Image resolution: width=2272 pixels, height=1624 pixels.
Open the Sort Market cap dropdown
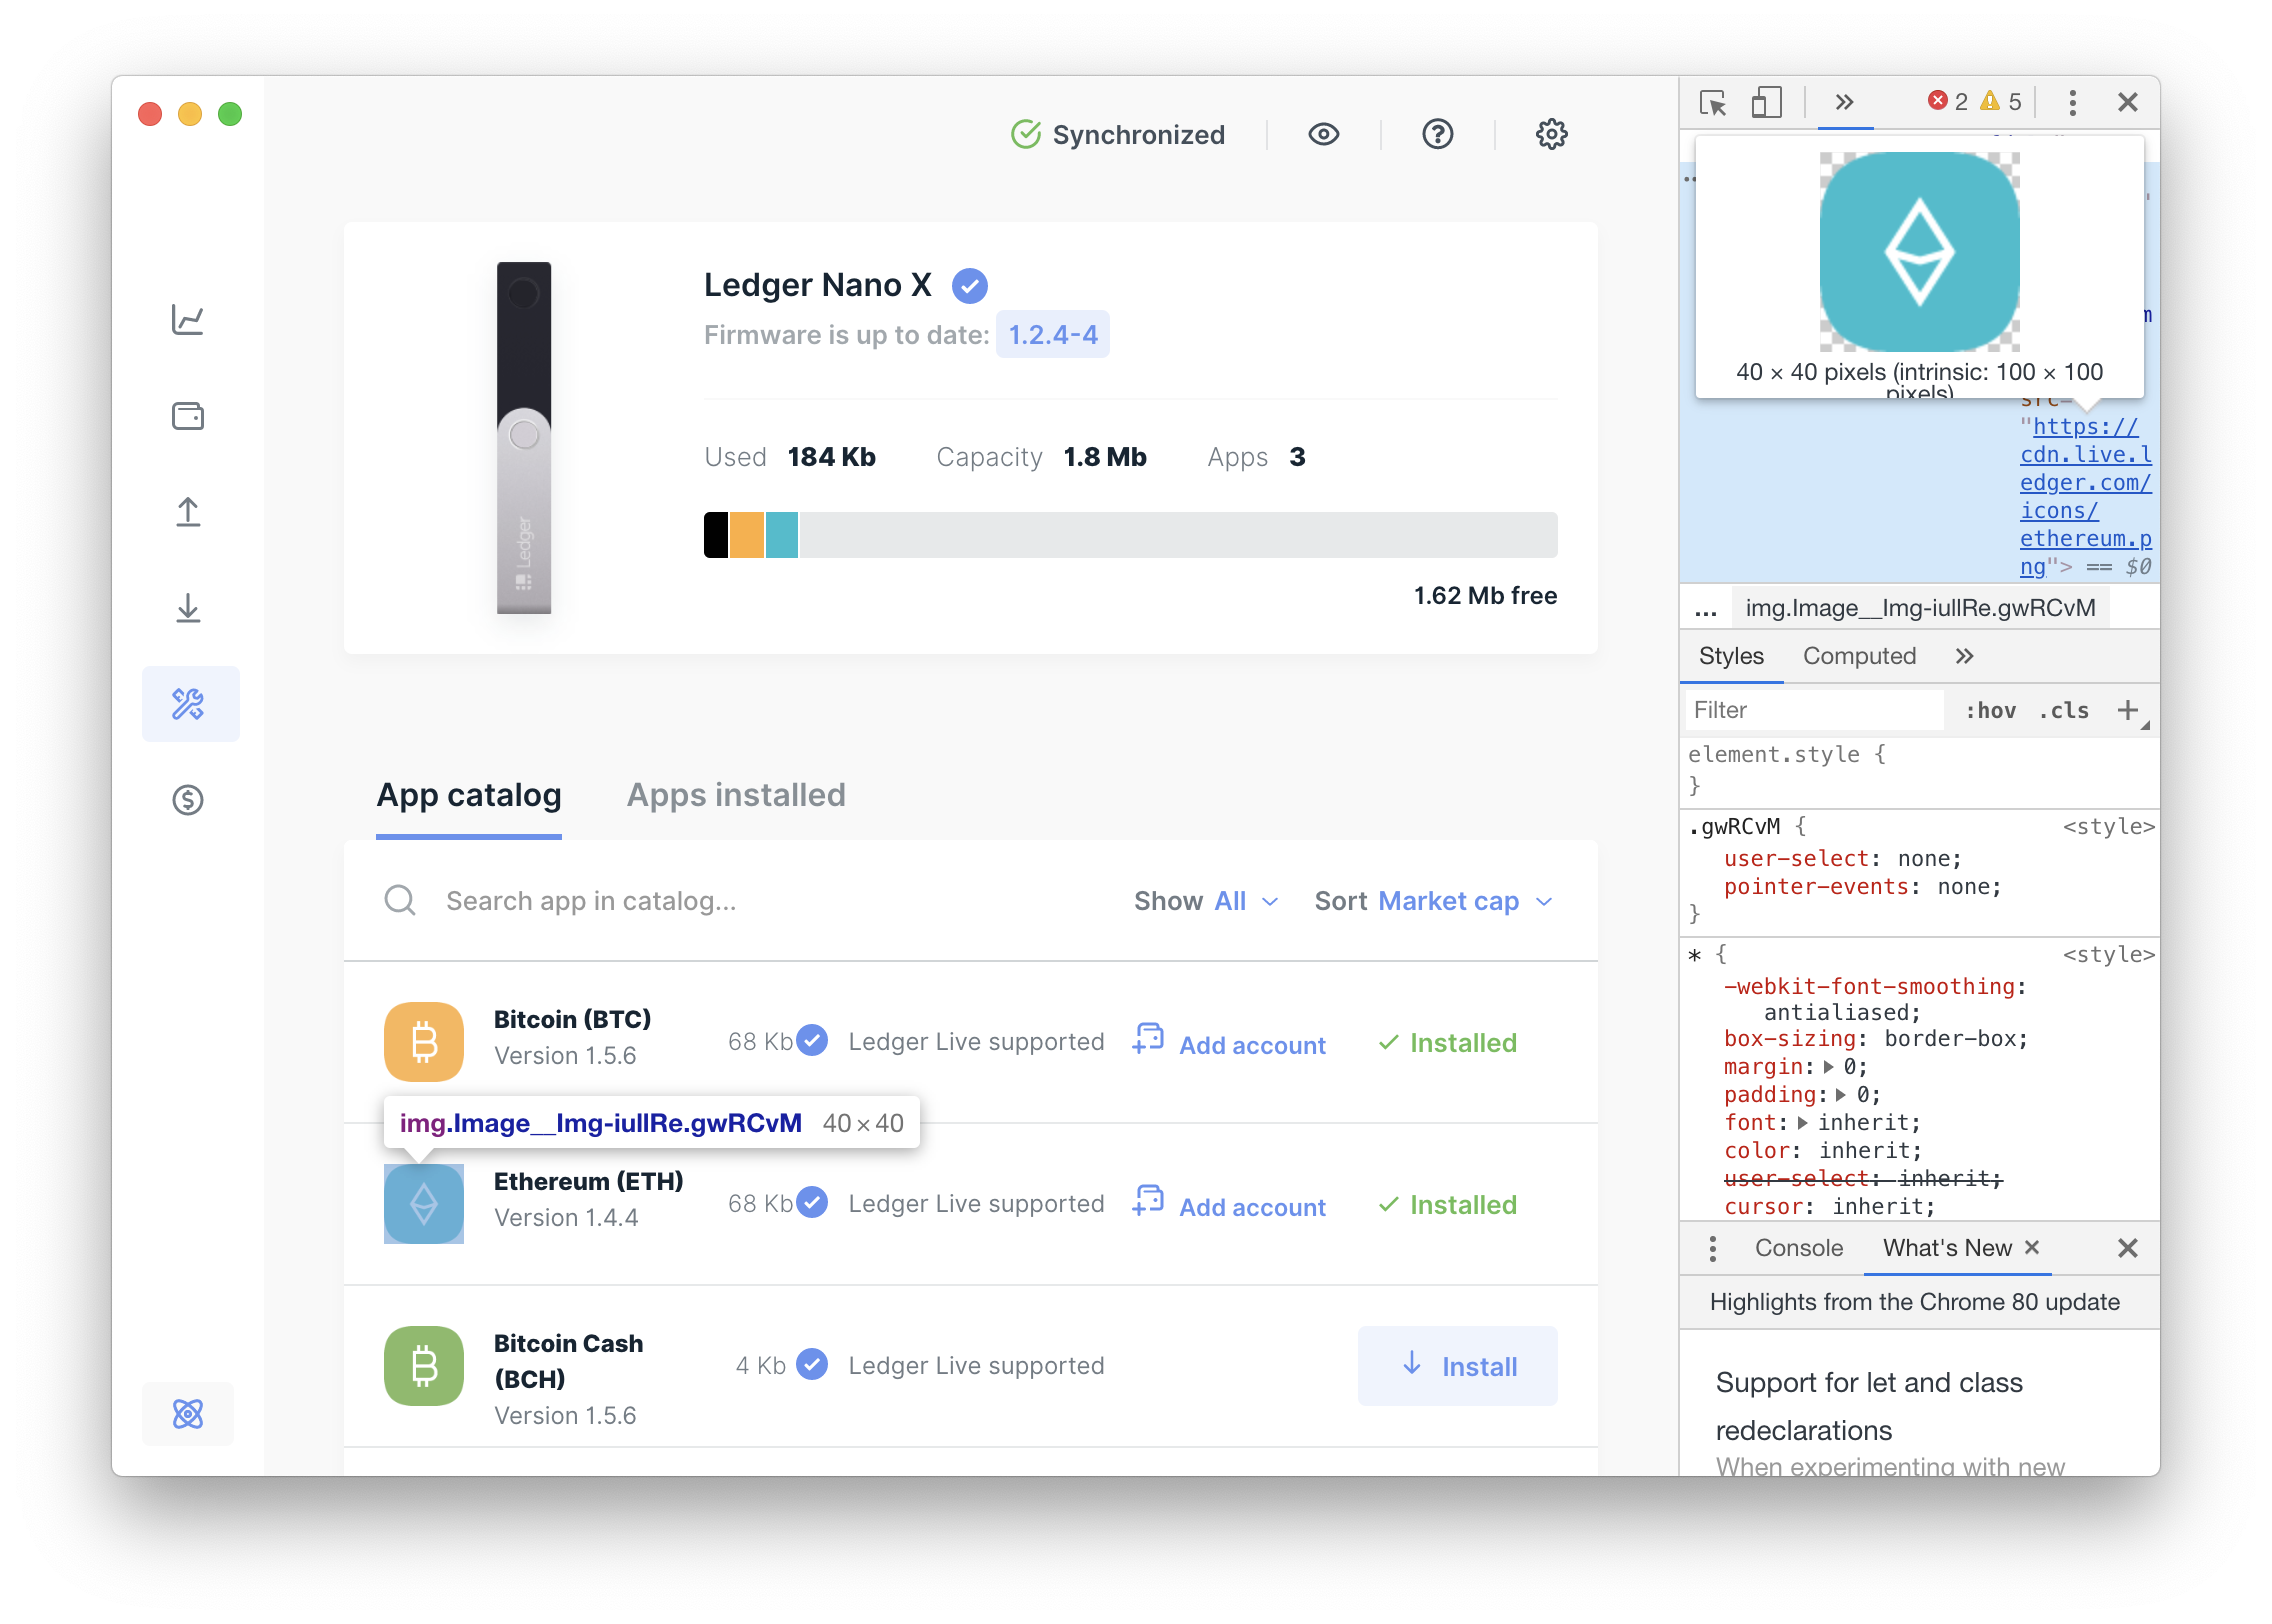coord(1434,901)
